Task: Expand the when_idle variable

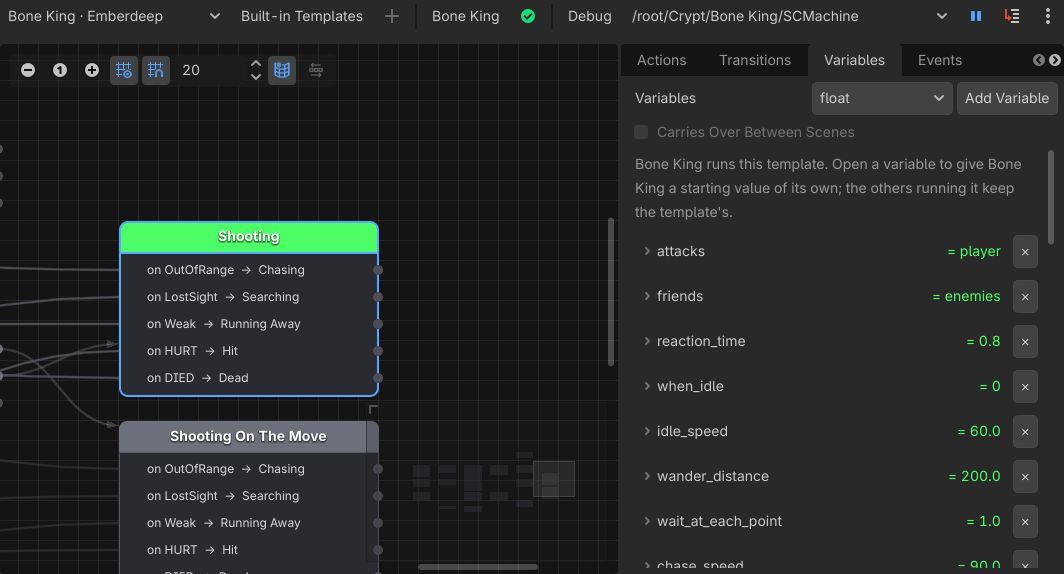Action: (x=647, y=386)
